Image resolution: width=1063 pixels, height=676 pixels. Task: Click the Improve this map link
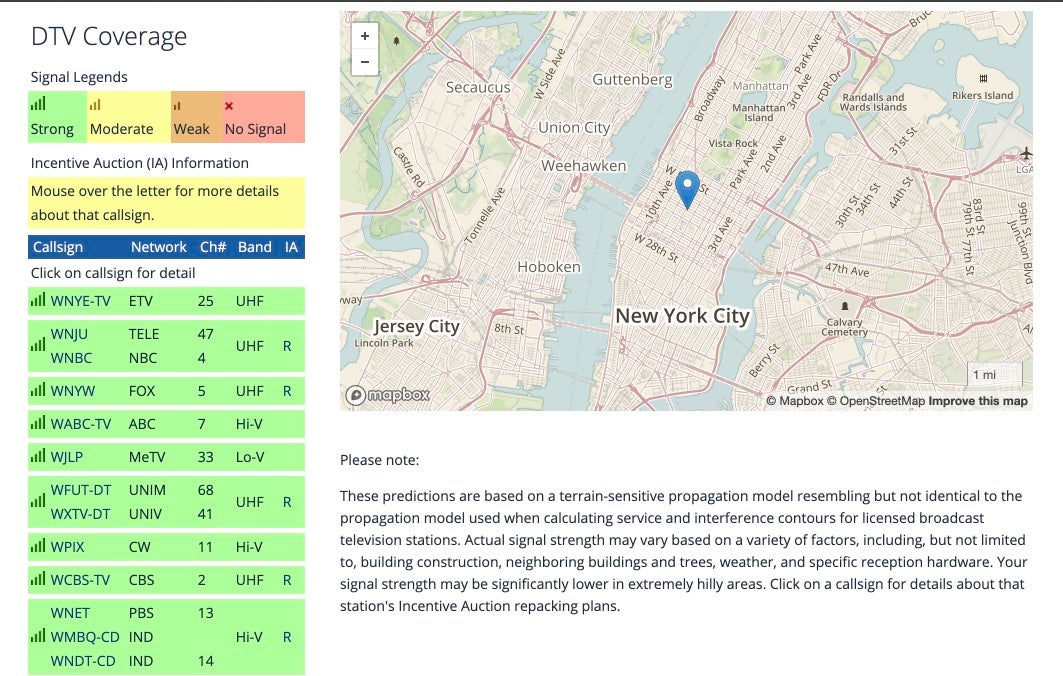tap(978, 401)
